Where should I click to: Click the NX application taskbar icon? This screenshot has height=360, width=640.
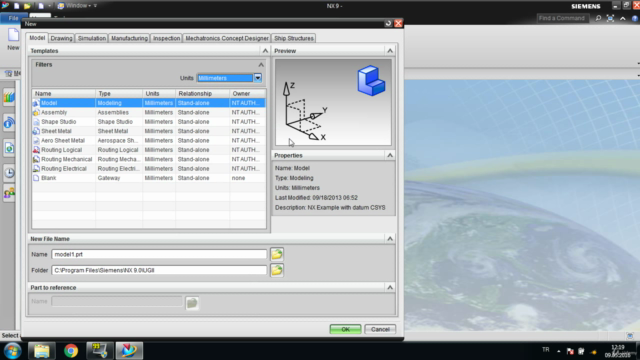point(129,351)
